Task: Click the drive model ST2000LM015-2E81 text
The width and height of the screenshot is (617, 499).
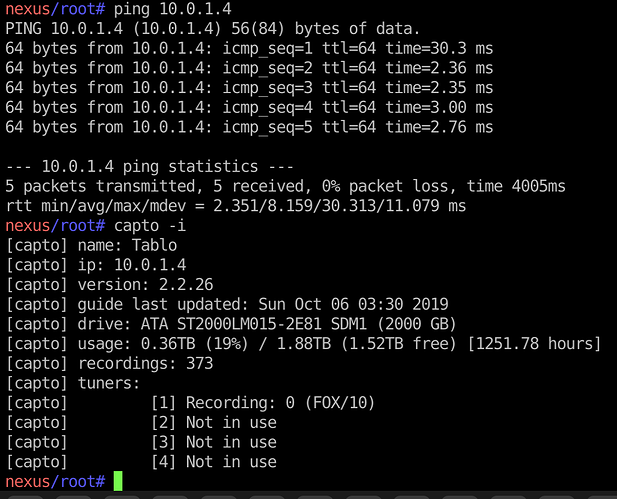Action: coord(249,324)
